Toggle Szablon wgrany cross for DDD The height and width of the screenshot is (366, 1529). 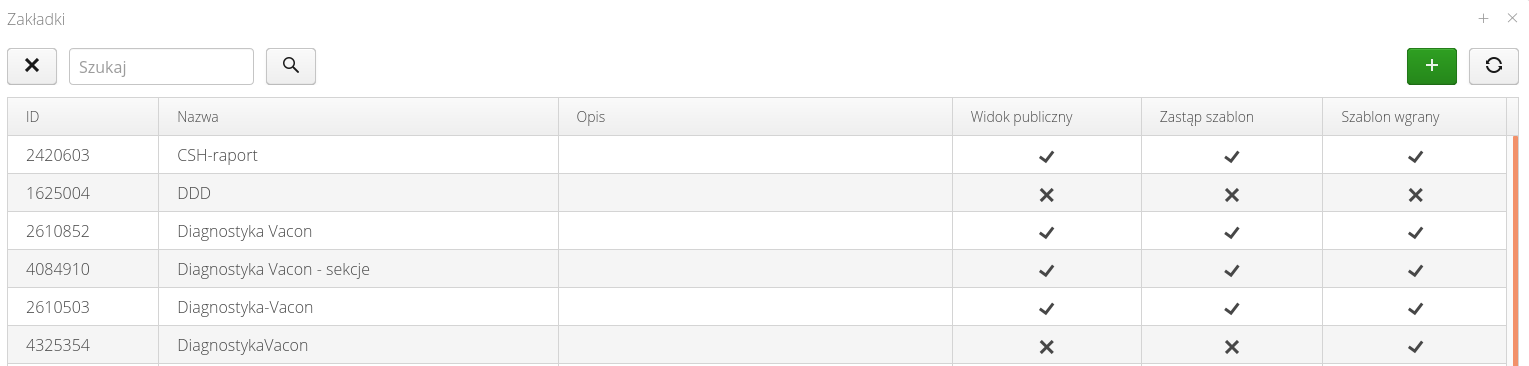coord(1415,194)
